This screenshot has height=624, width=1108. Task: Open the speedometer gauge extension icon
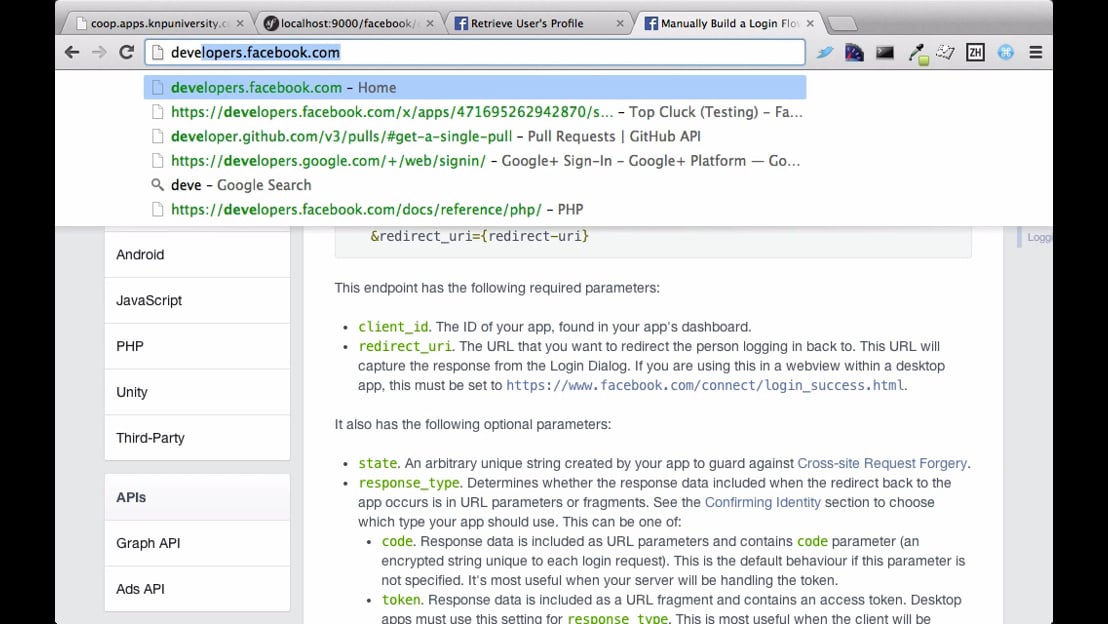tap(854, 52)
